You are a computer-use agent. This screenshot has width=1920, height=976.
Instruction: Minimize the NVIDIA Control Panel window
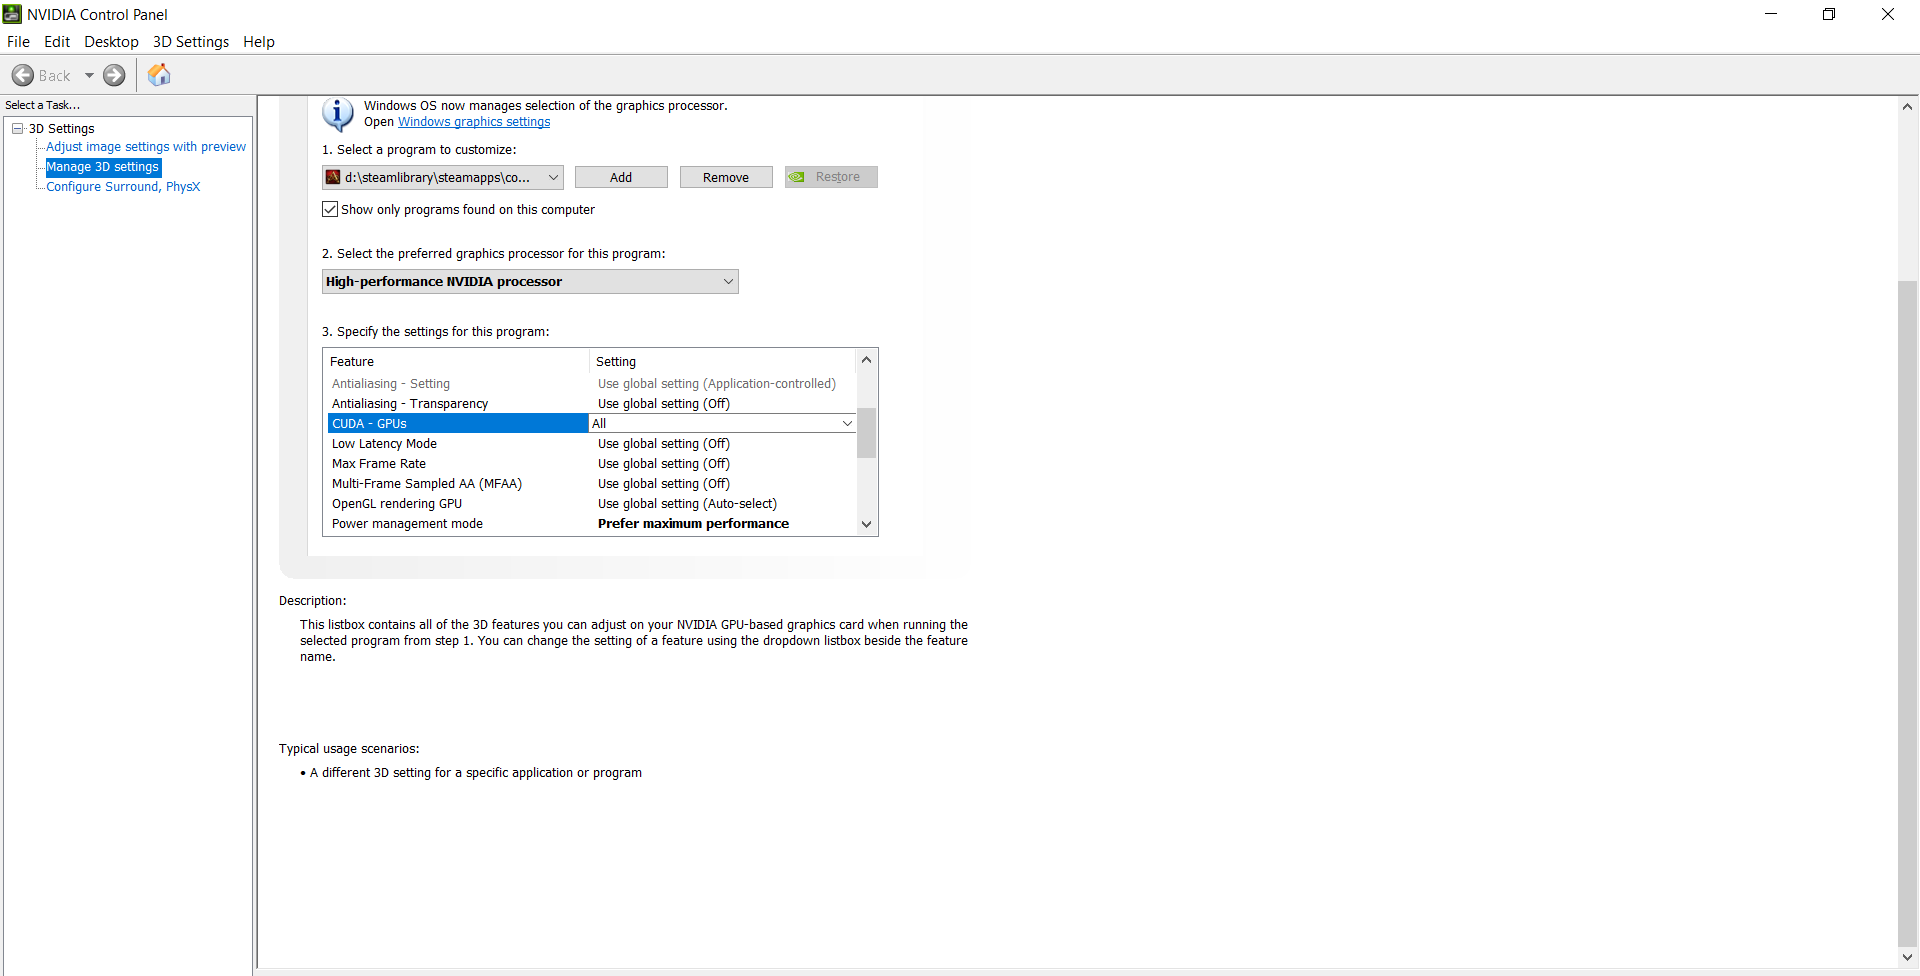(1771, 14)
